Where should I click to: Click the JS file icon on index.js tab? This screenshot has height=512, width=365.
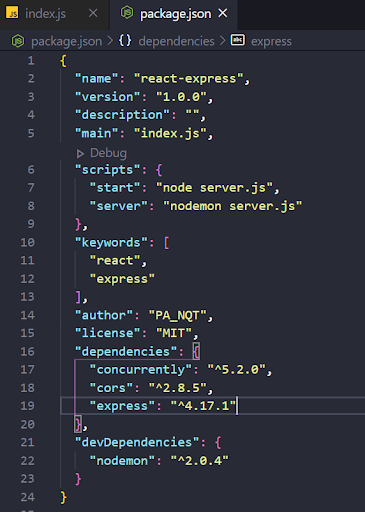point(12,13)
